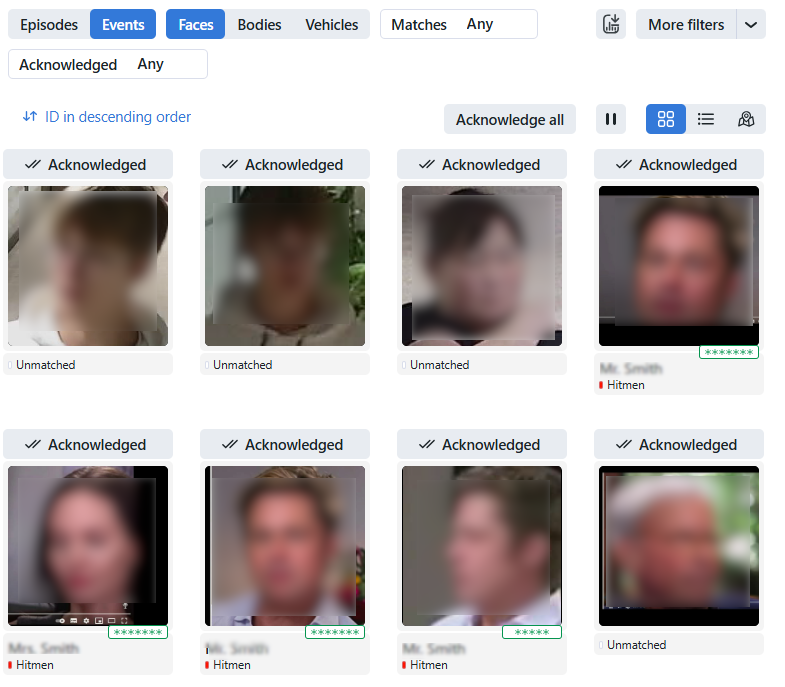Open the white-haired man unmatched thumbnail
This screenshot has width=785, height=687.
coord(678,545)
